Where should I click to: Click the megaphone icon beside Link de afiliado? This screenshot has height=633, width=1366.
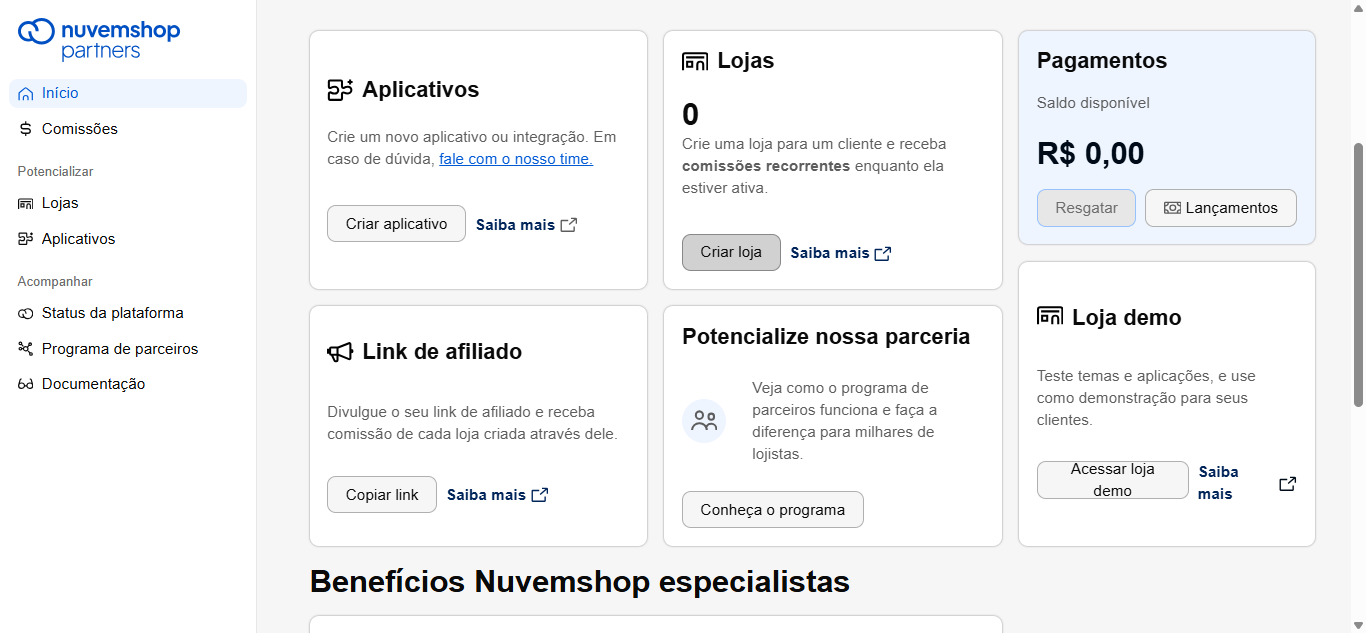click(340, 352)
